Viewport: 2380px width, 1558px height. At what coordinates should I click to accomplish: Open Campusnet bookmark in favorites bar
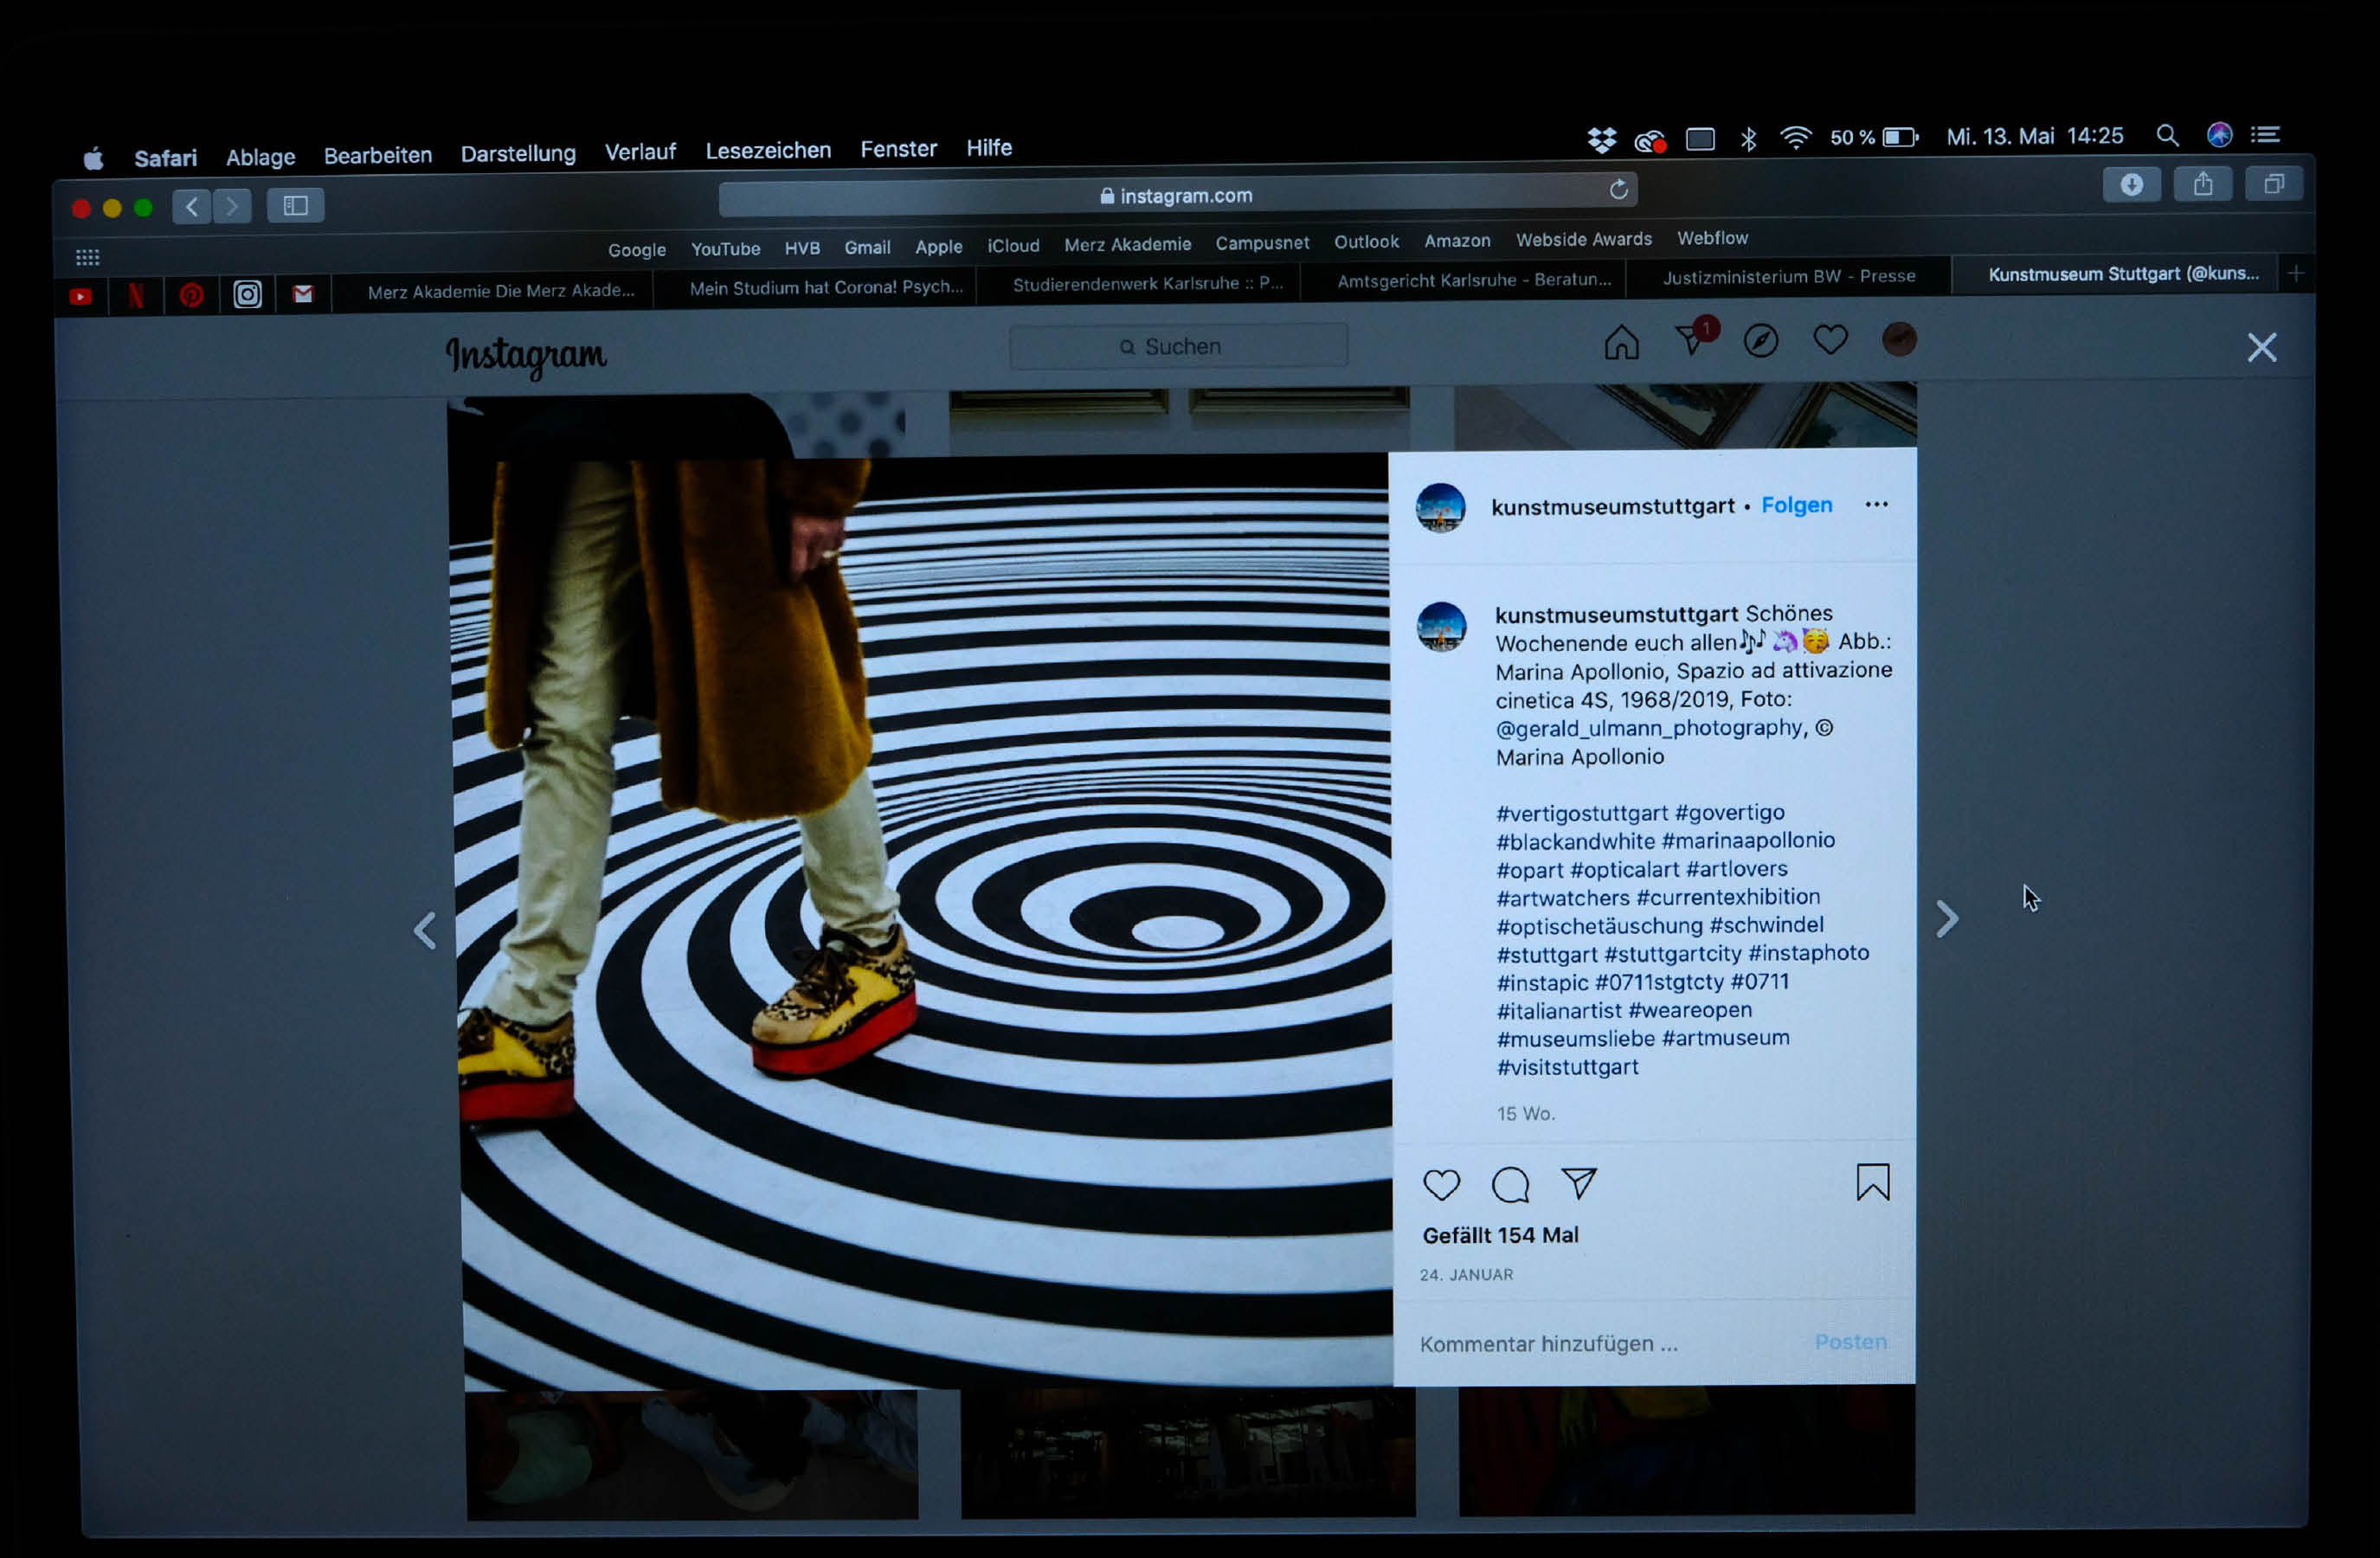pyautogui.click(x=1262, y=243)
